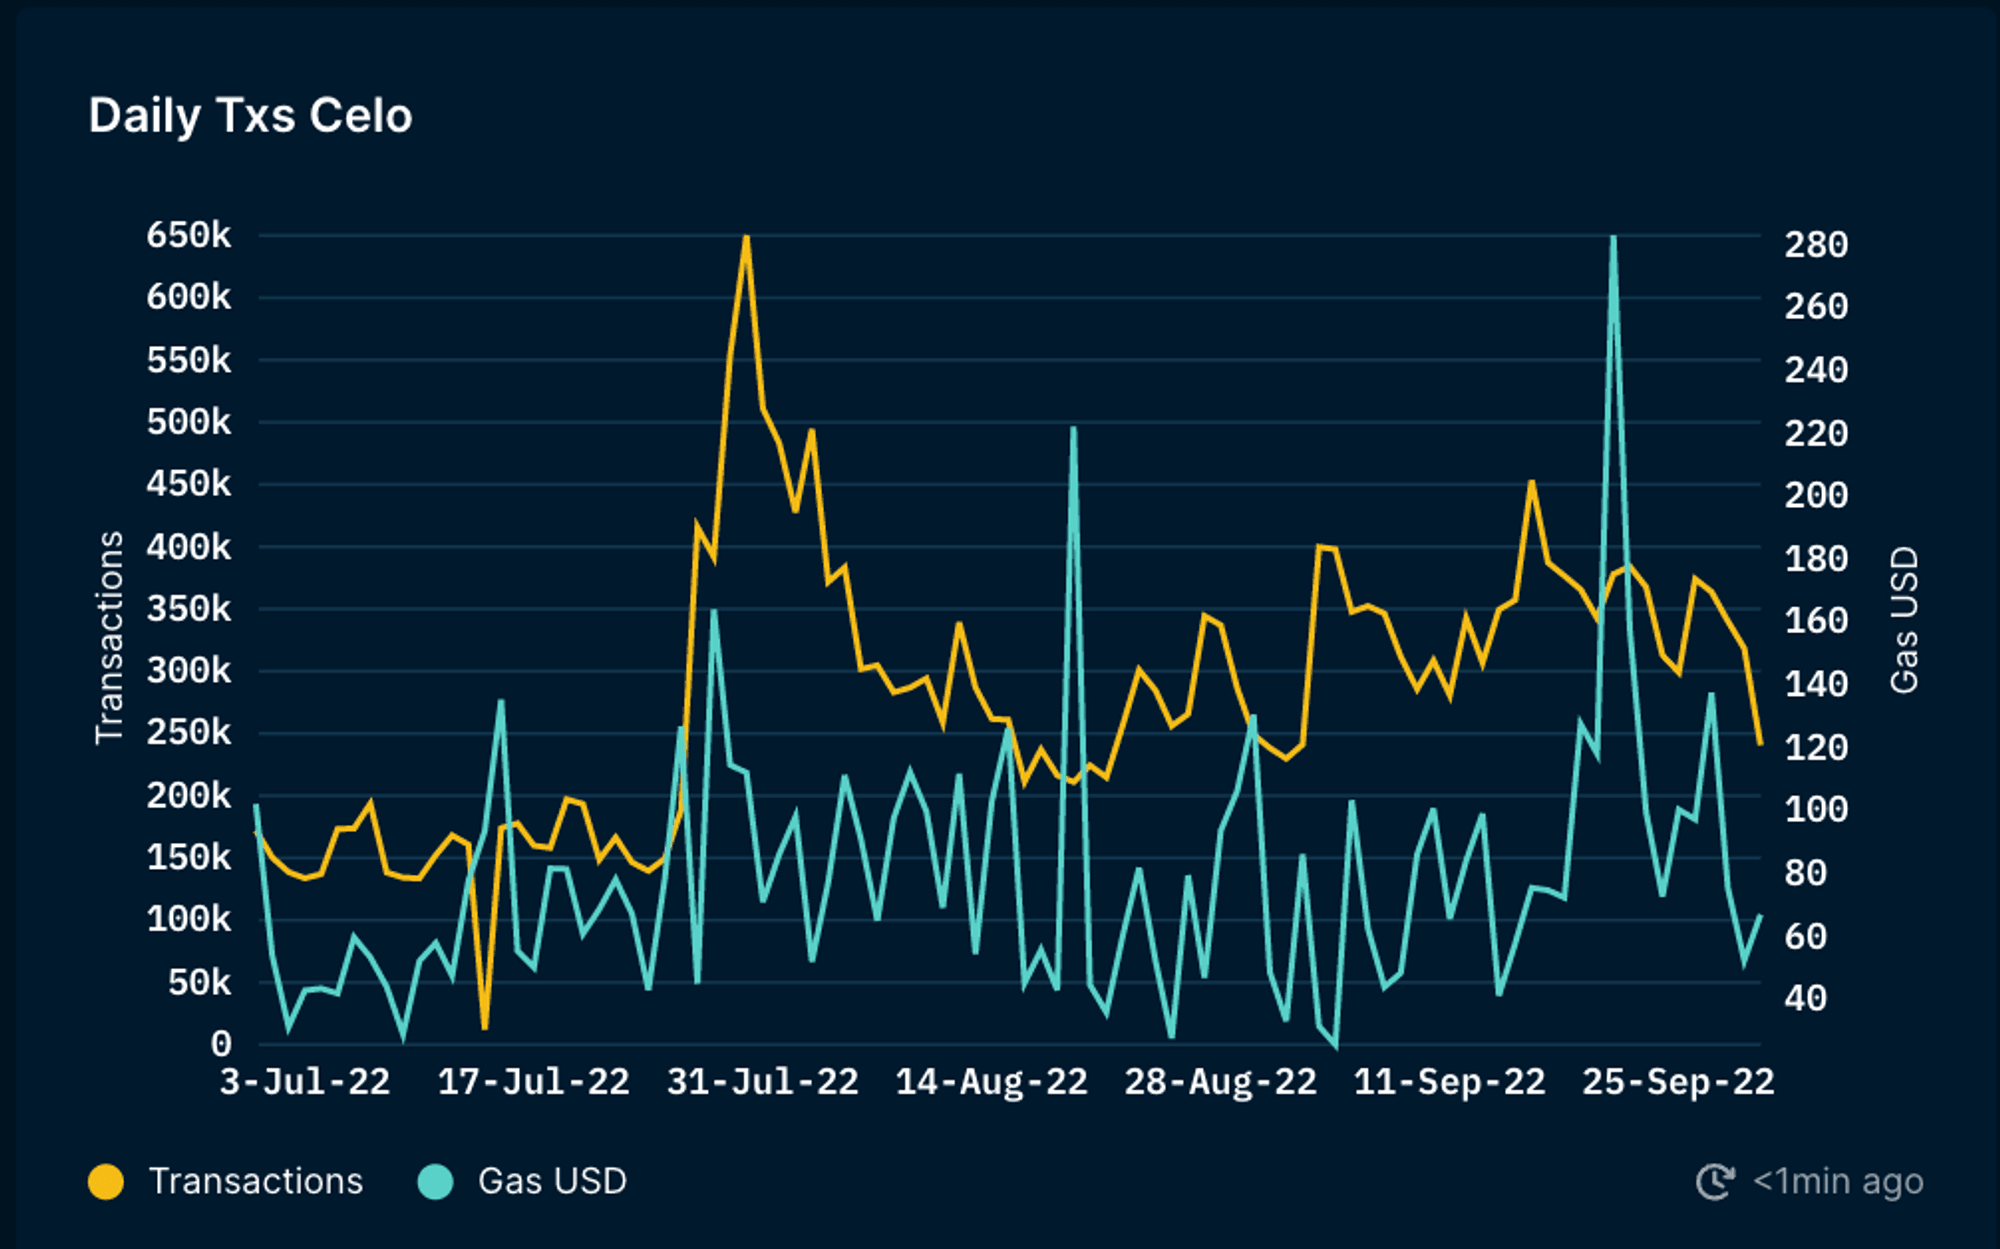Click the "240" right axis label
The height and width of the screenshot is (1249, 2000).
(x=1817, y=371)
